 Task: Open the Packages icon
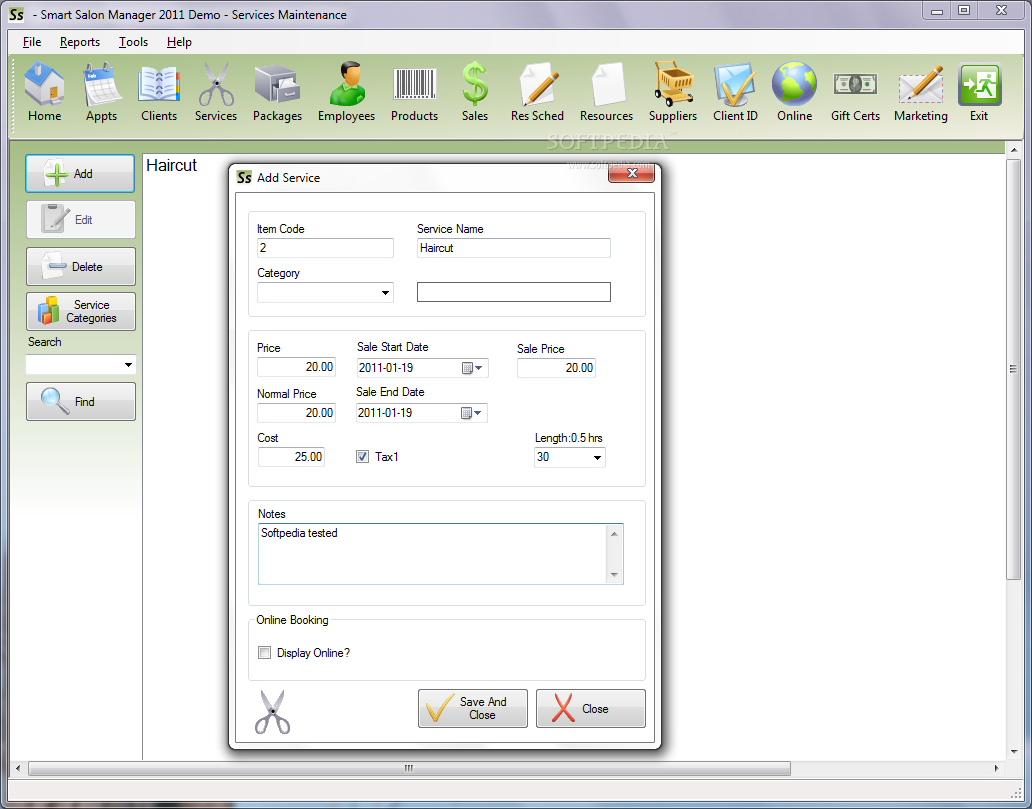(277, 92)
